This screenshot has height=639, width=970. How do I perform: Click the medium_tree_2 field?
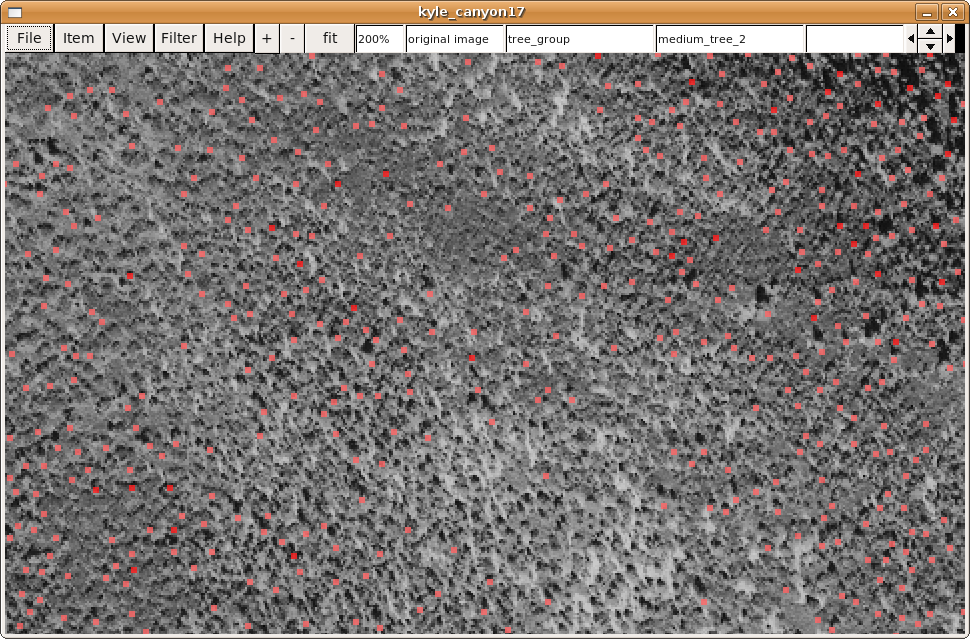click(729, 39)
